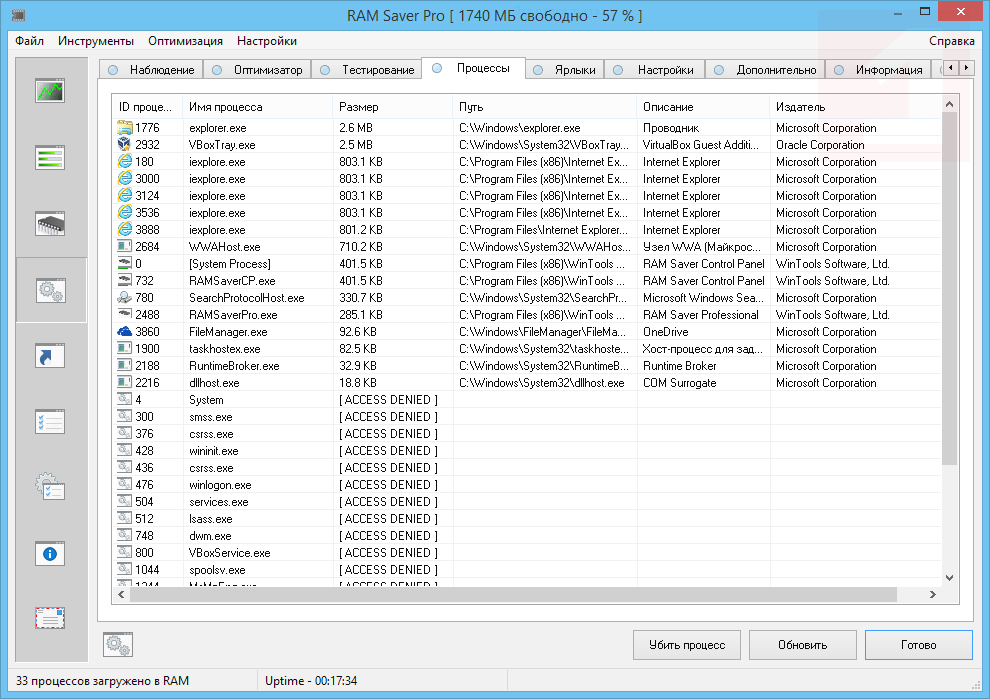Click the OneDrive cloud icon for FileManager.exe
This screenshot has height=699, width=990.
click(x=125, y=332)
